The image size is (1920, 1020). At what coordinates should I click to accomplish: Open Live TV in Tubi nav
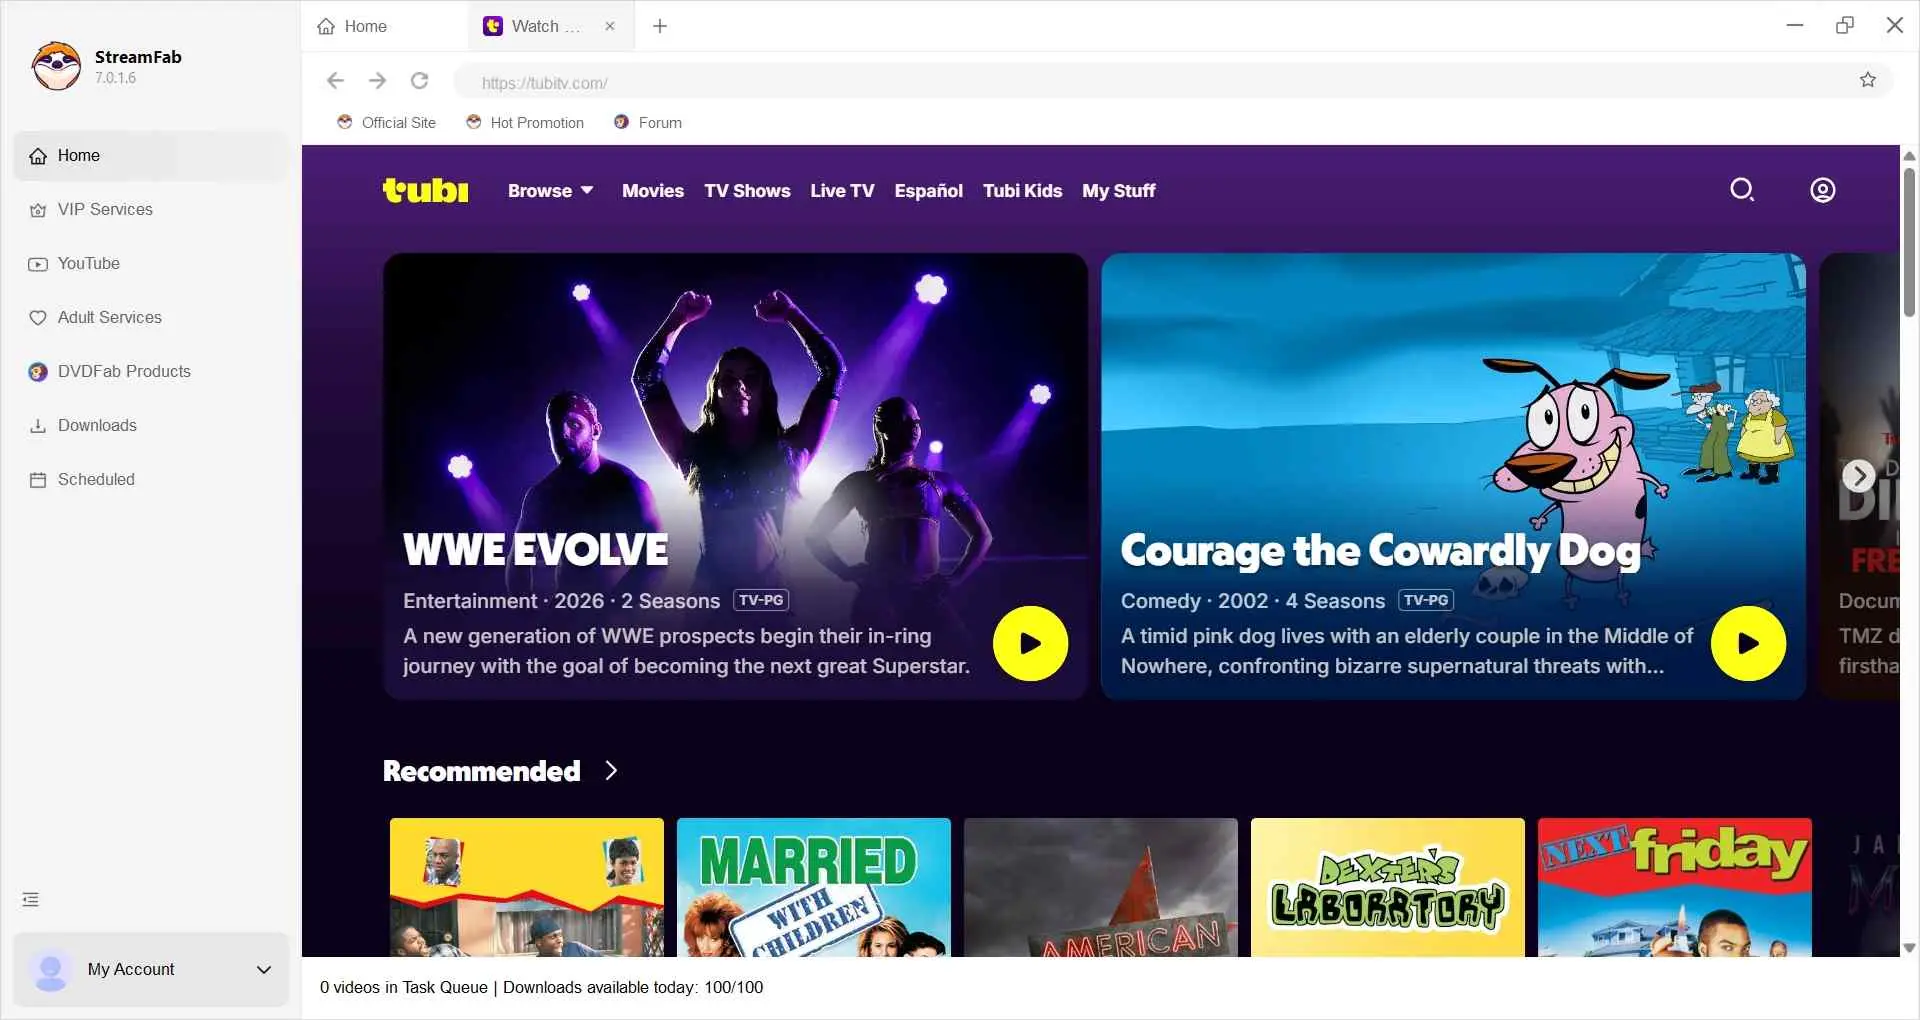pyautogui.click(x=842, y=191)
